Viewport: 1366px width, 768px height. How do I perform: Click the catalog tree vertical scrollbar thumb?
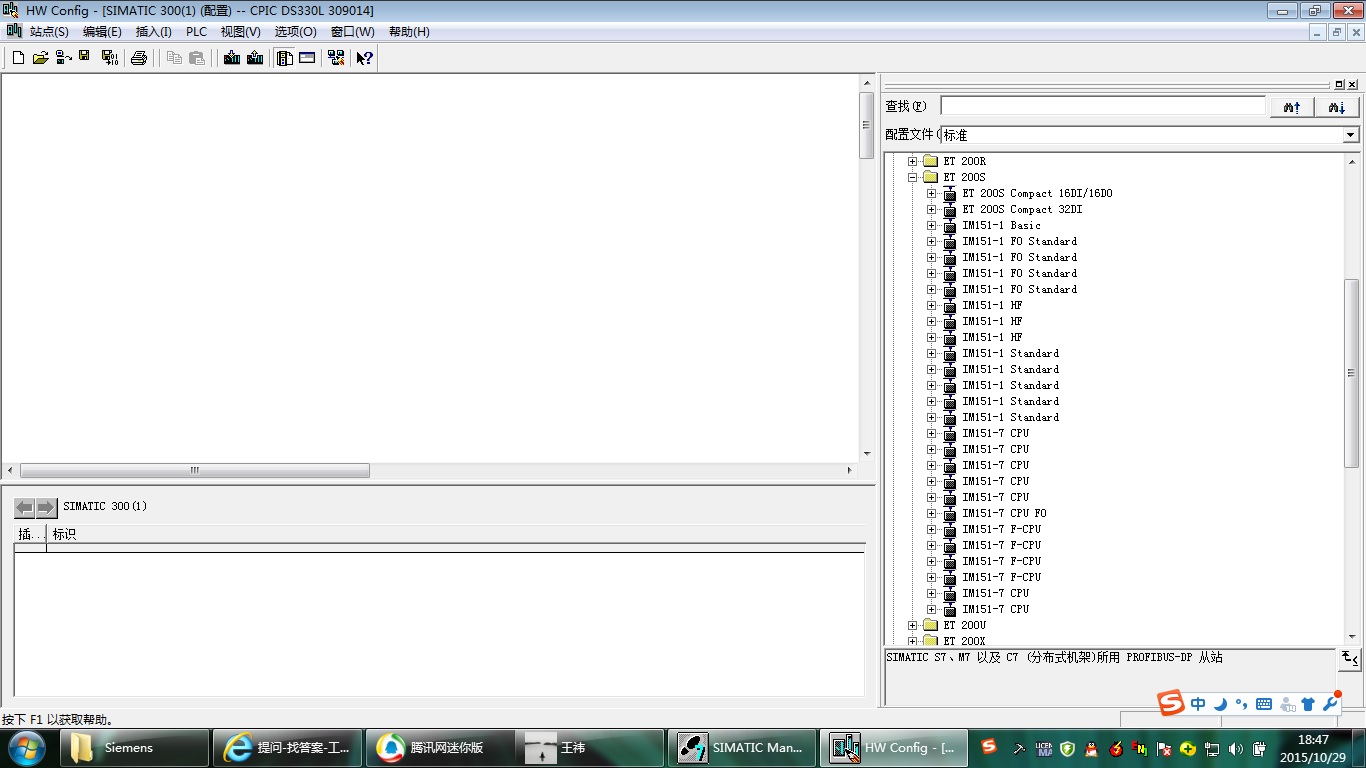1351,372
